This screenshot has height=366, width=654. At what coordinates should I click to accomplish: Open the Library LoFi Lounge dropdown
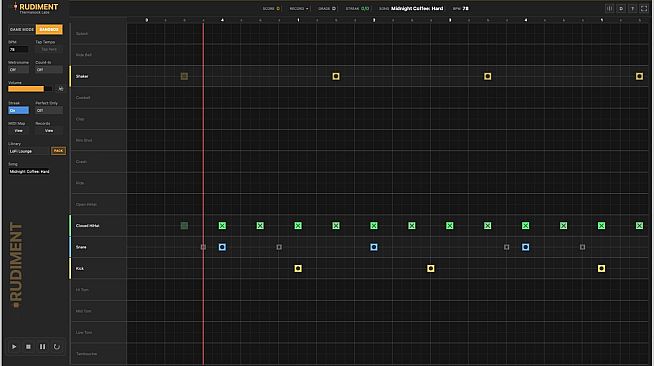[29, 151]
